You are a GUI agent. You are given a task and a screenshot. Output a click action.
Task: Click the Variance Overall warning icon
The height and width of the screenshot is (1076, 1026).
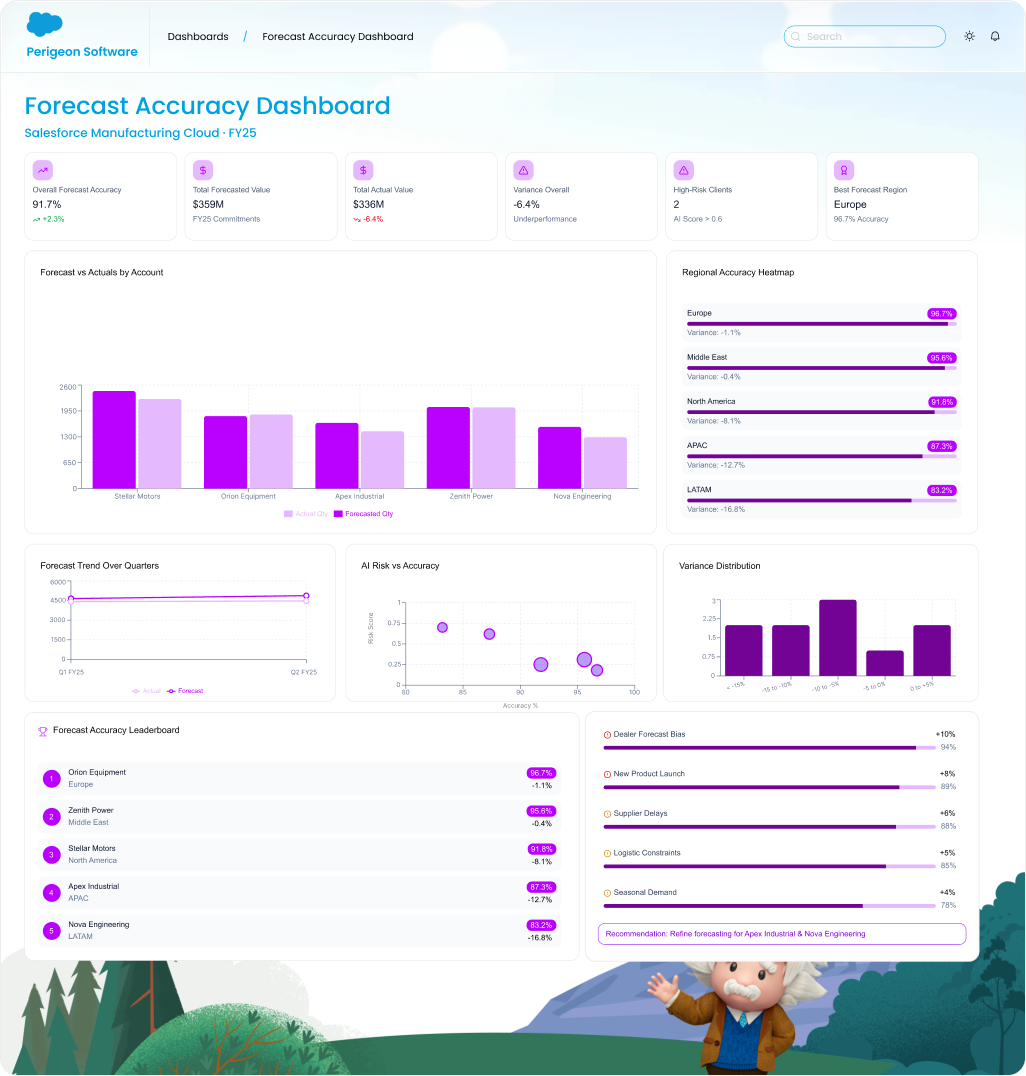tap(523, 170)
